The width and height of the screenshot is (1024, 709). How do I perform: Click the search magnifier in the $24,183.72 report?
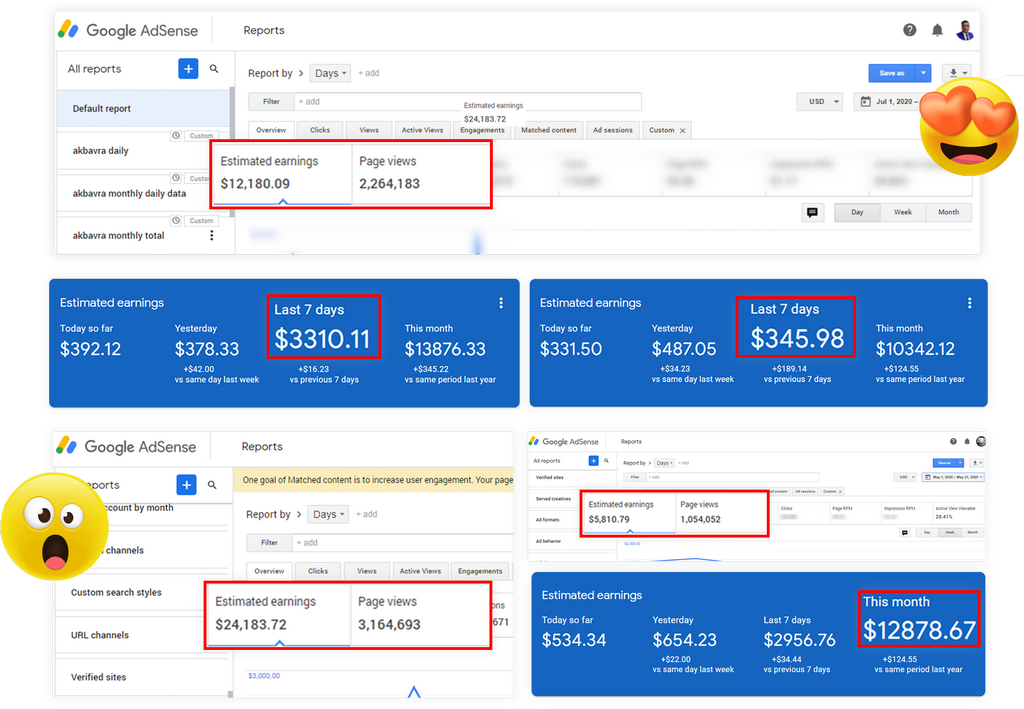coord(212,485)
